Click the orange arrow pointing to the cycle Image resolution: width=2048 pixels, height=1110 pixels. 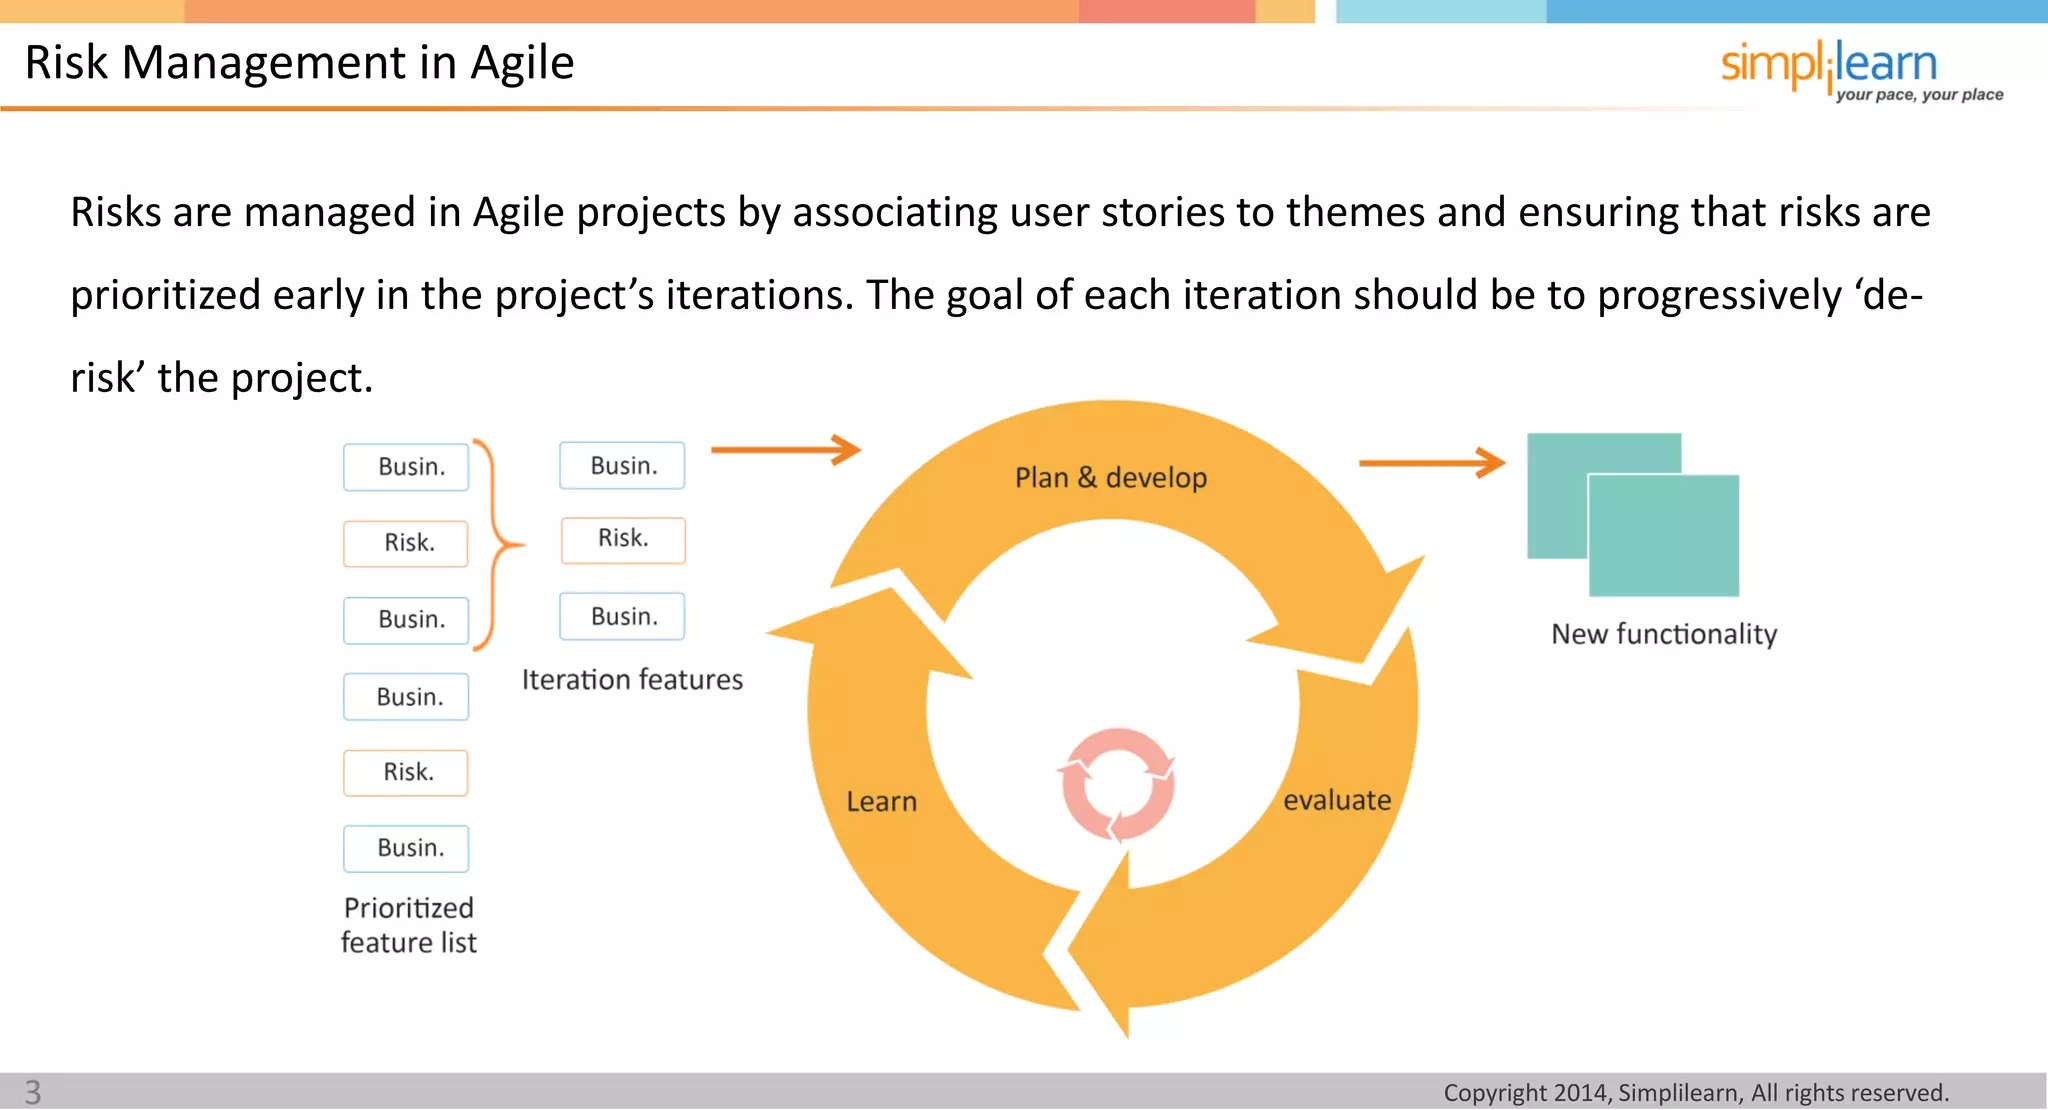coord(786,450)
